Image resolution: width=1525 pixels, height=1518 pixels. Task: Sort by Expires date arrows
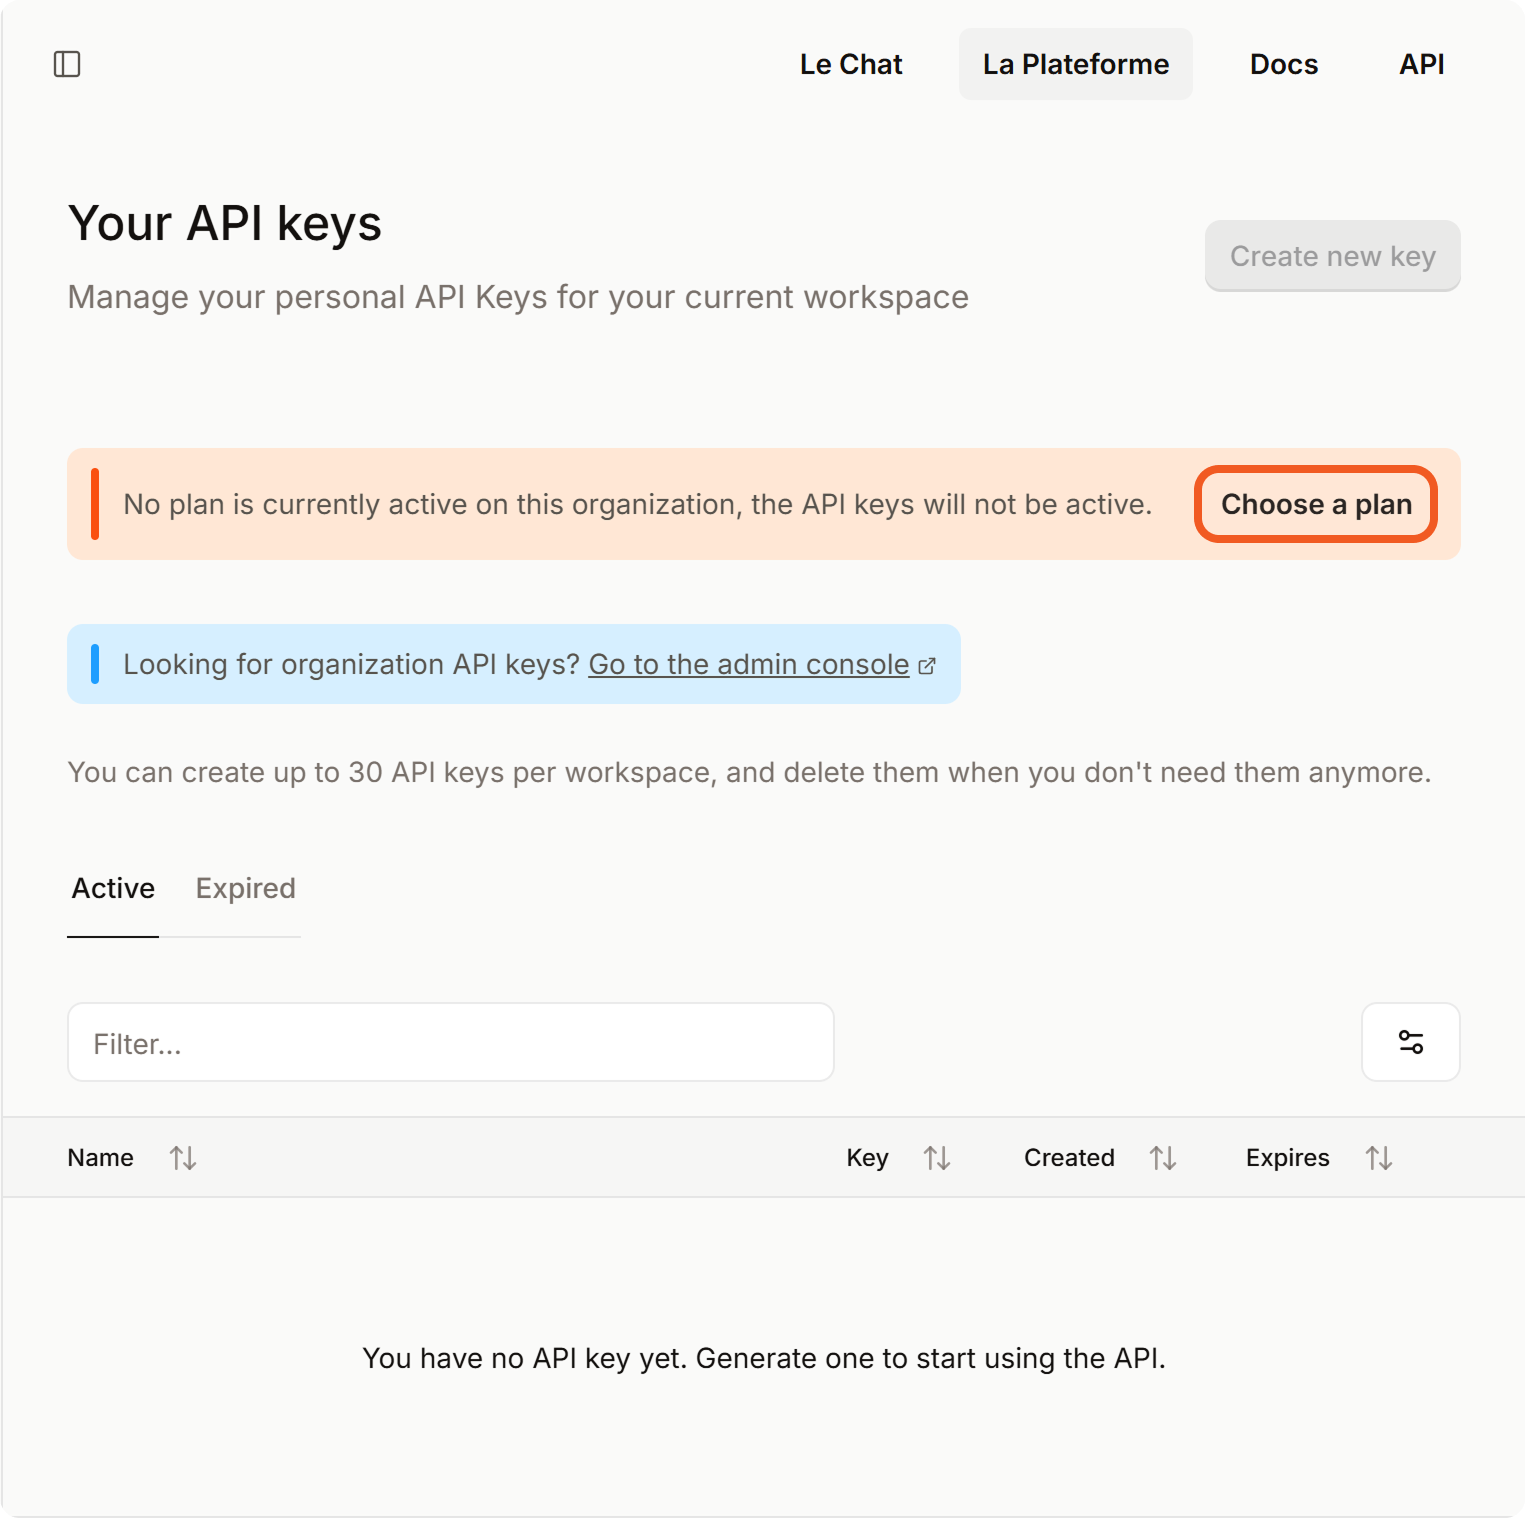click(x=1379, y=1158)
